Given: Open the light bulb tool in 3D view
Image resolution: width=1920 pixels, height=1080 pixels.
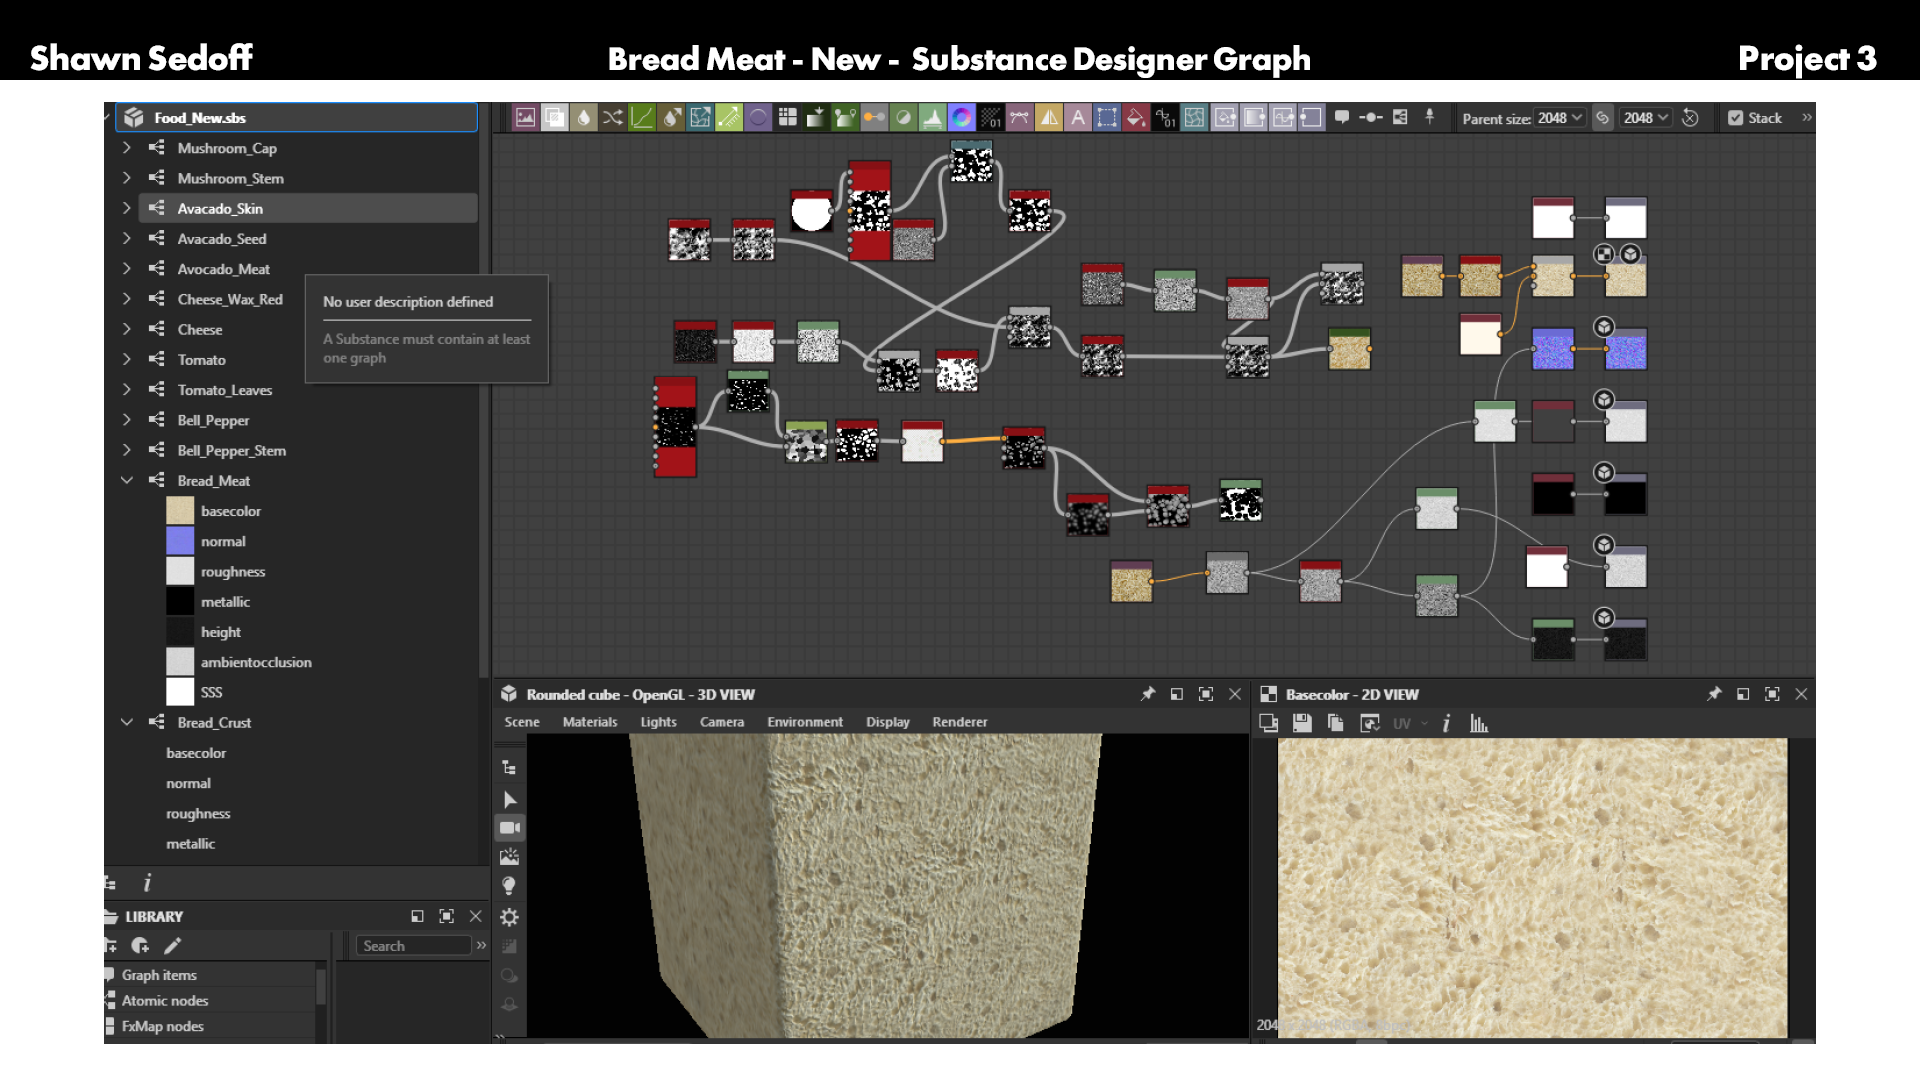Looking at the screenshot, I should click(509, 886).
